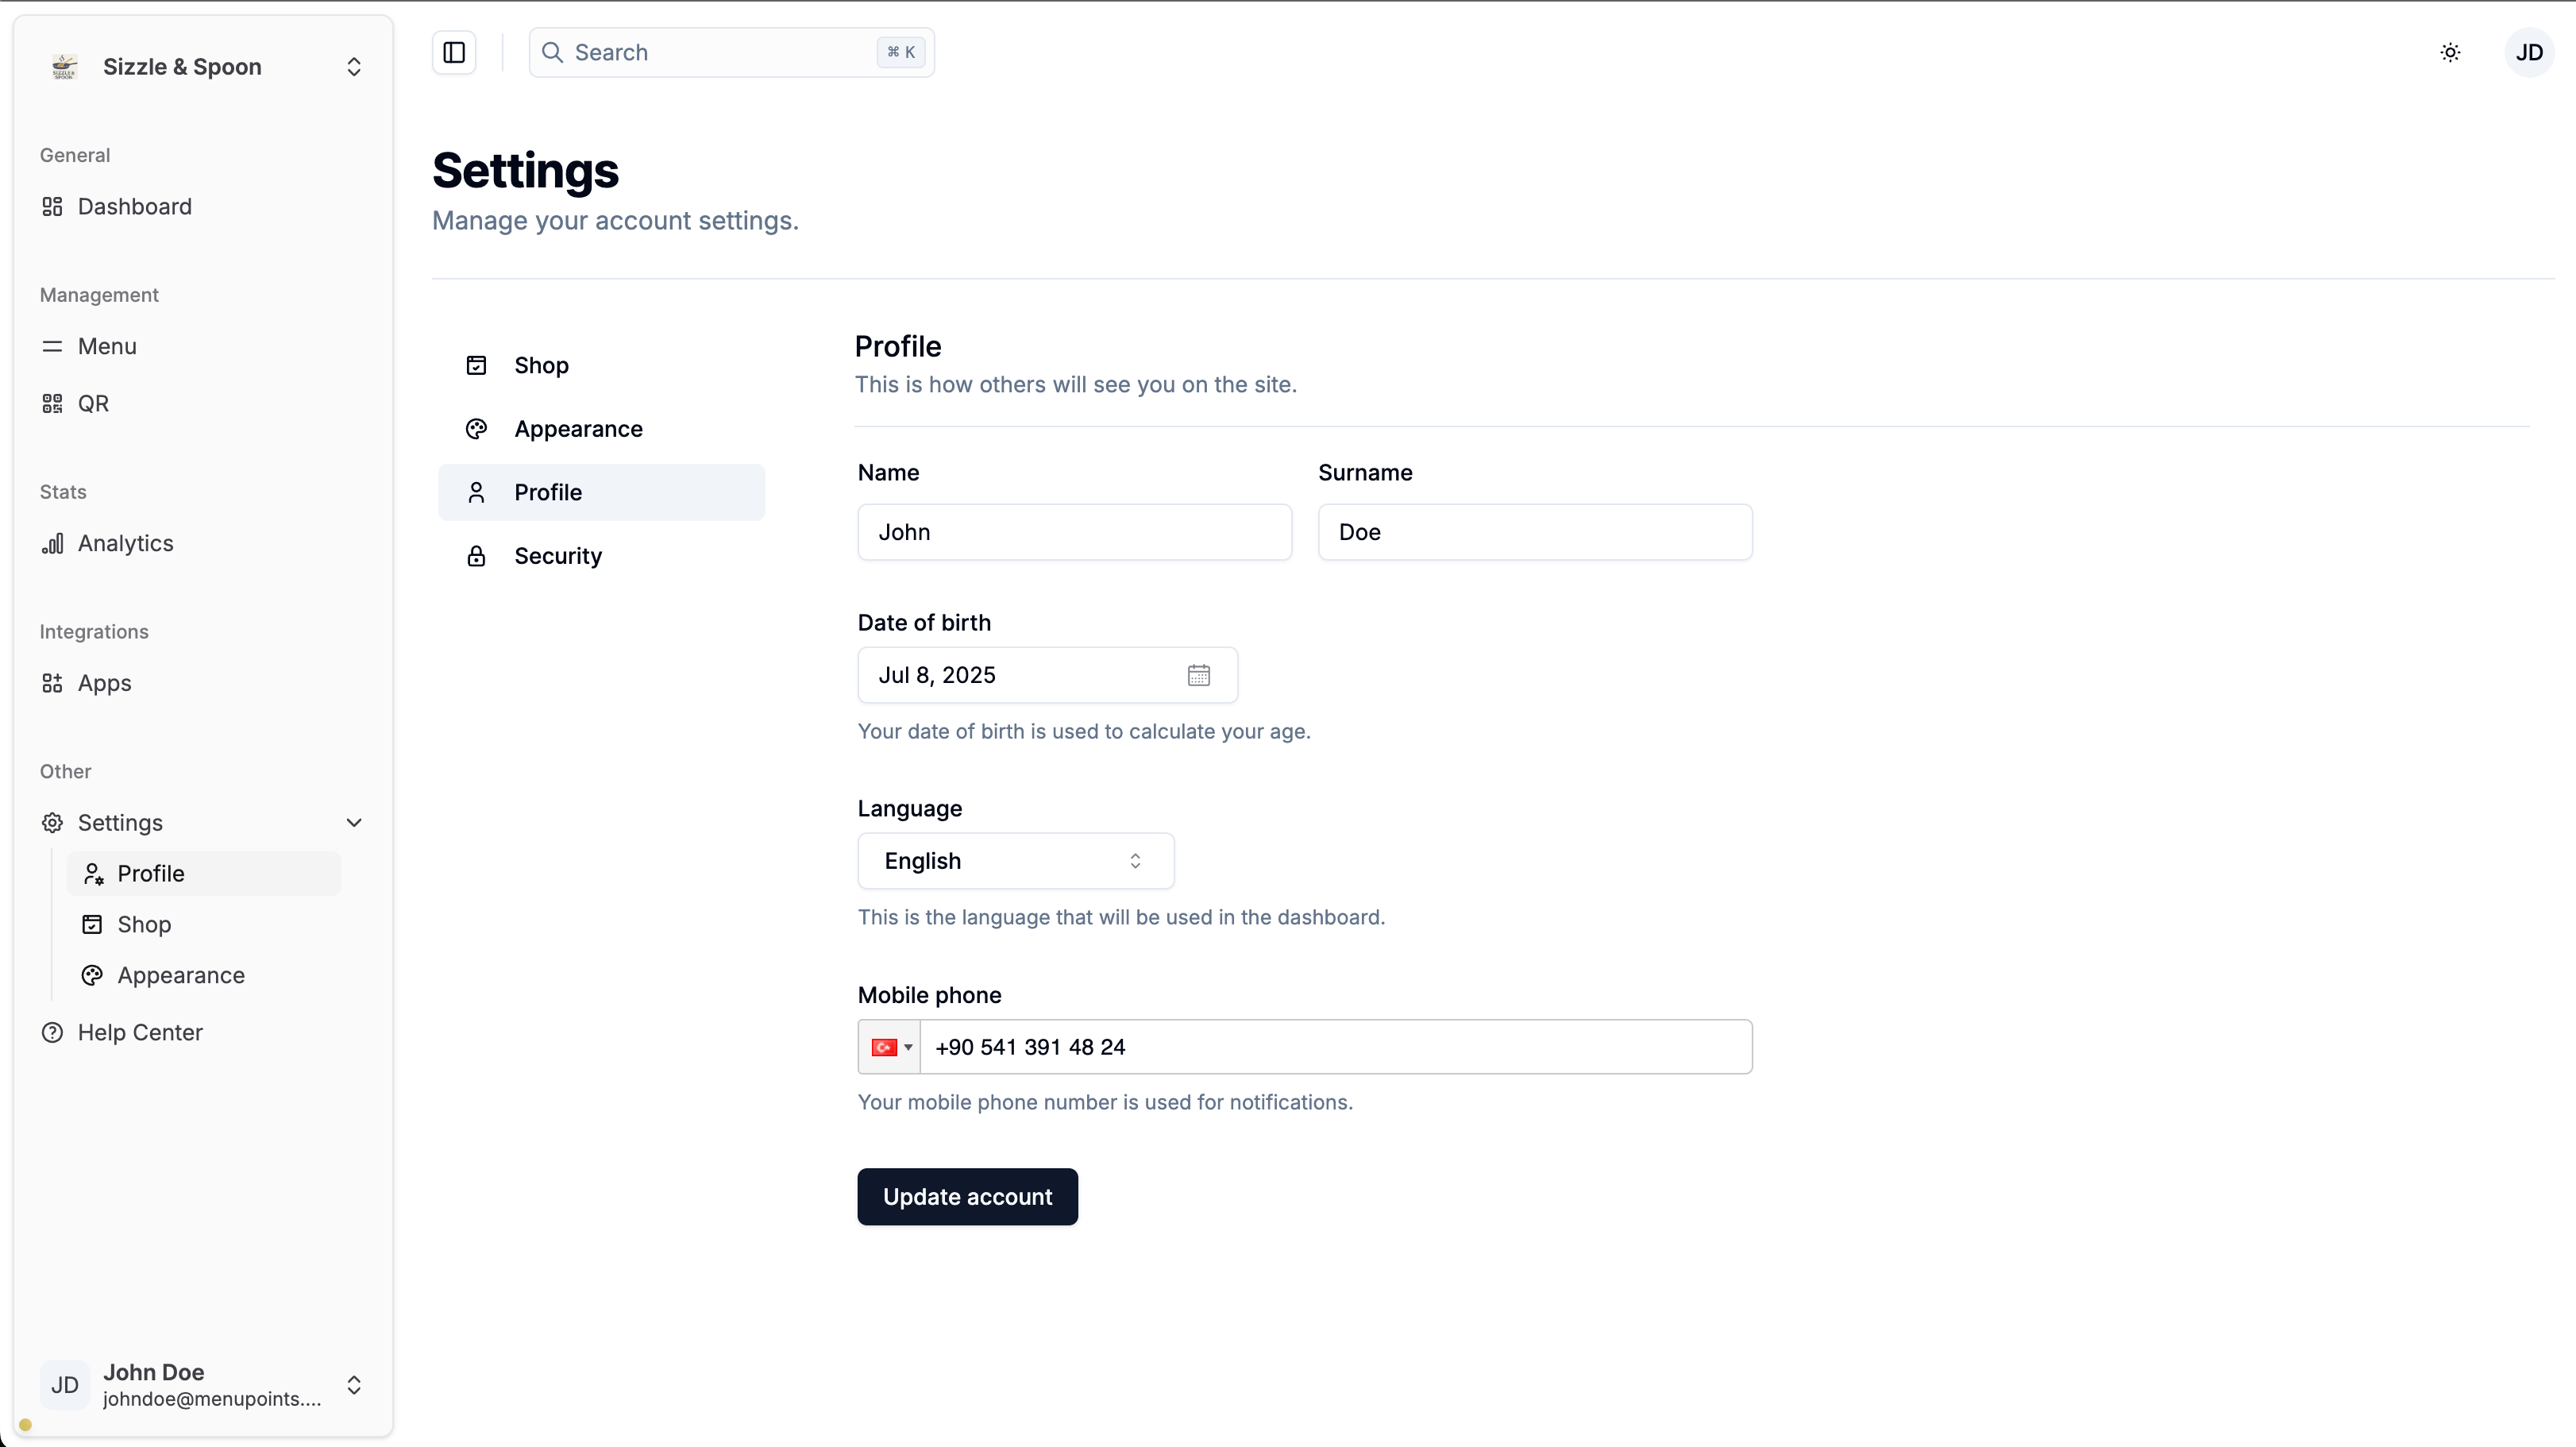Switch to the Security settings tab
The height and width of the screenshot is (1447, 2576).
tap(558, 556)
